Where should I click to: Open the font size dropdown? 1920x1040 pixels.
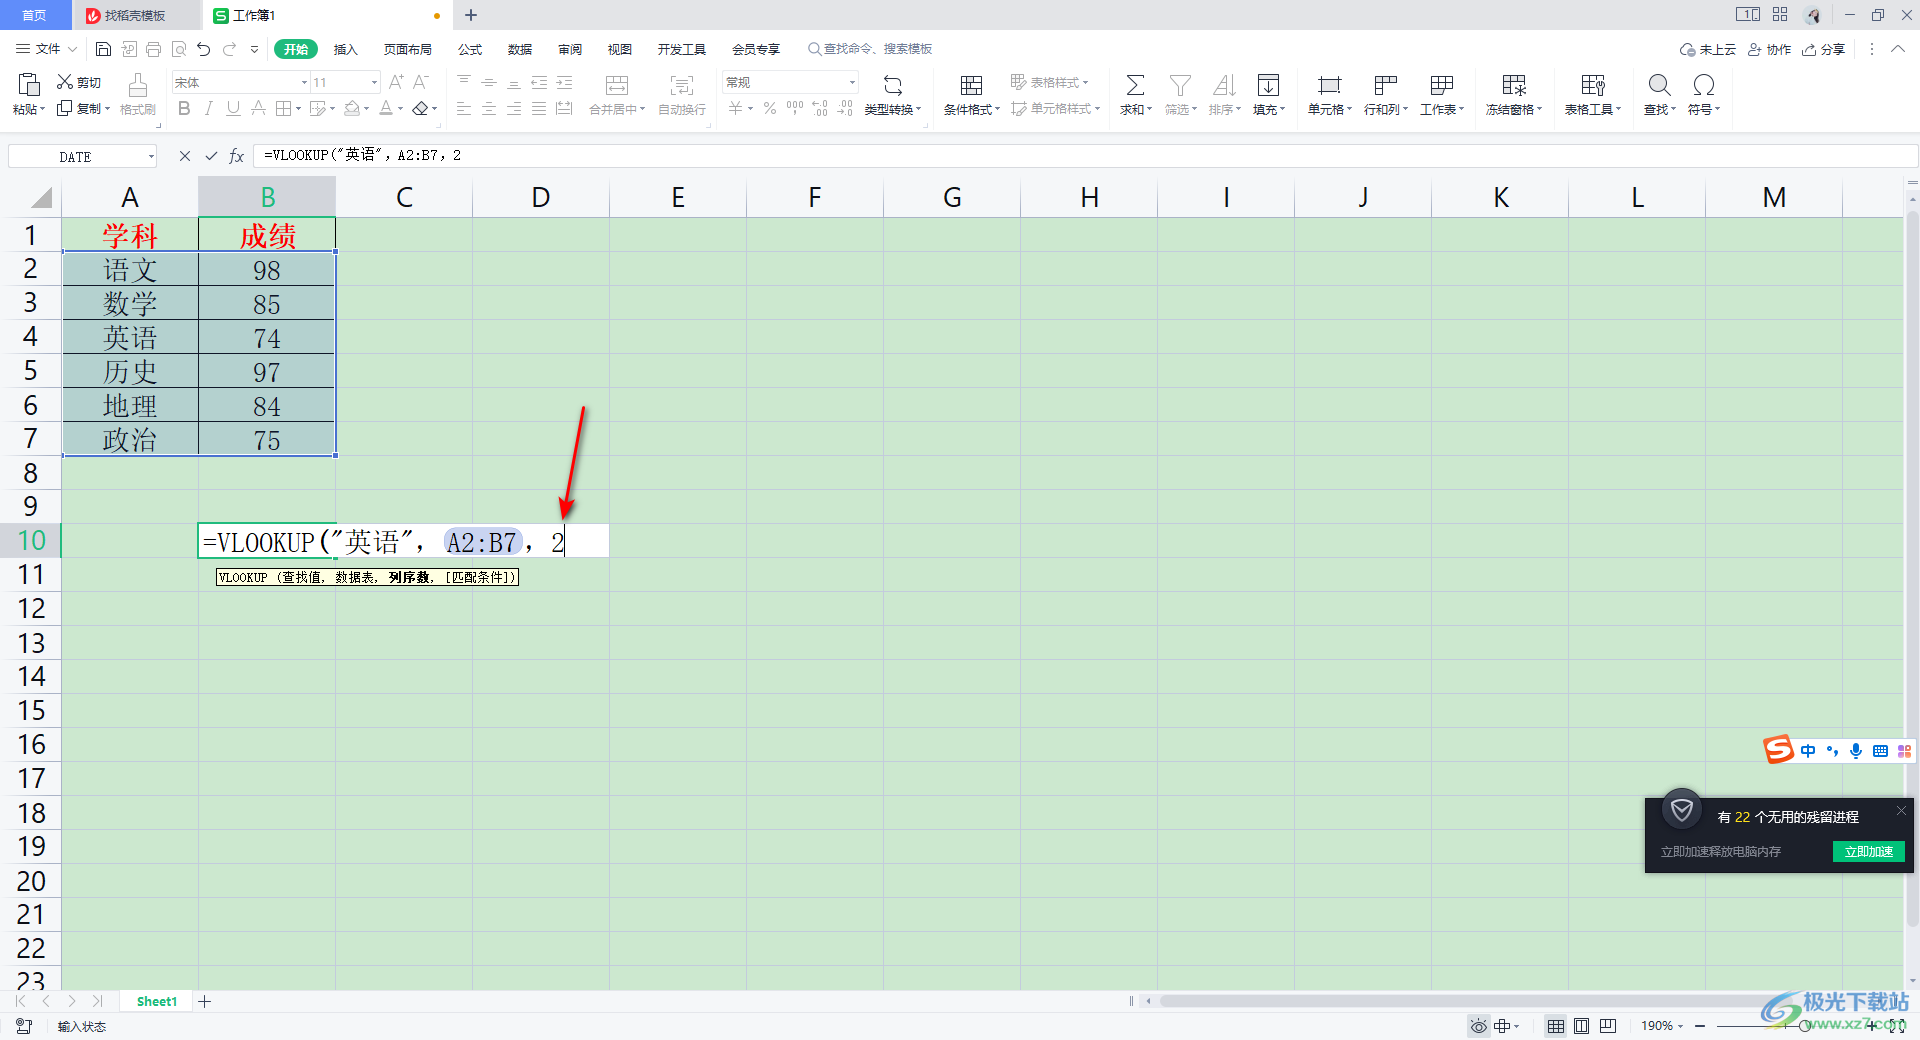[374, 82]
